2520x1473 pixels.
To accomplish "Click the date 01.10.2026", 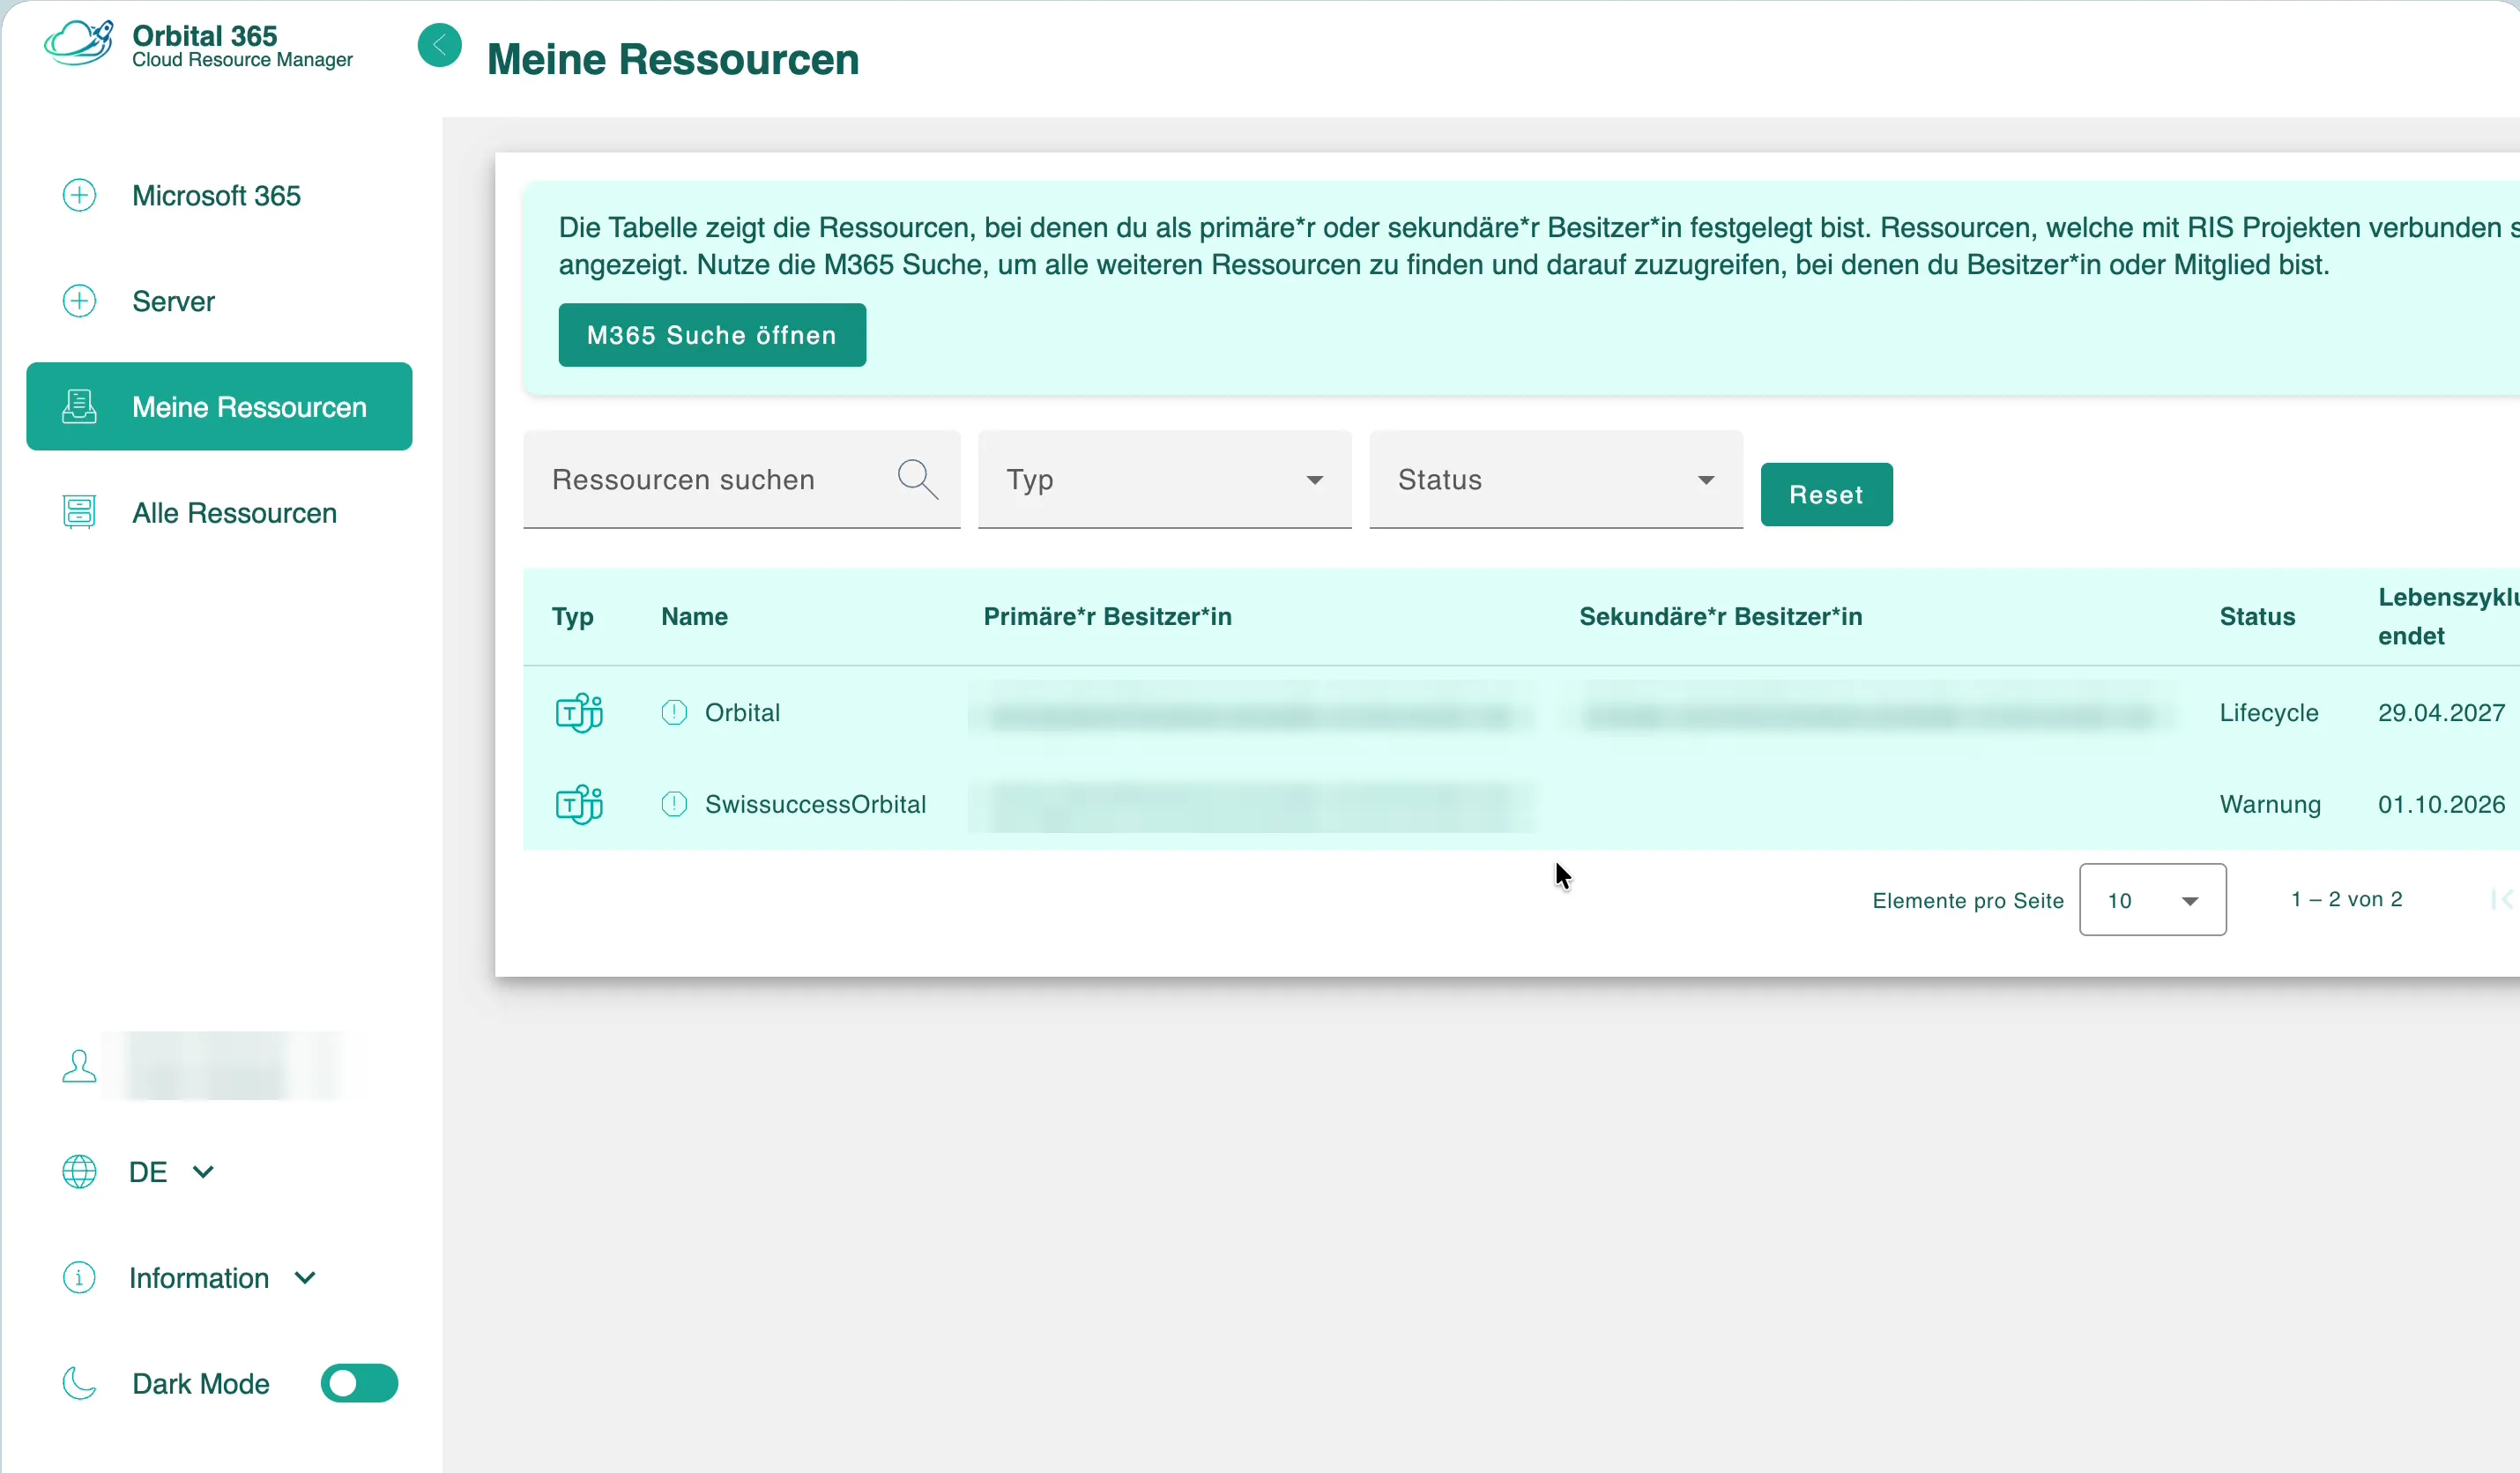I will point(2441,805).
